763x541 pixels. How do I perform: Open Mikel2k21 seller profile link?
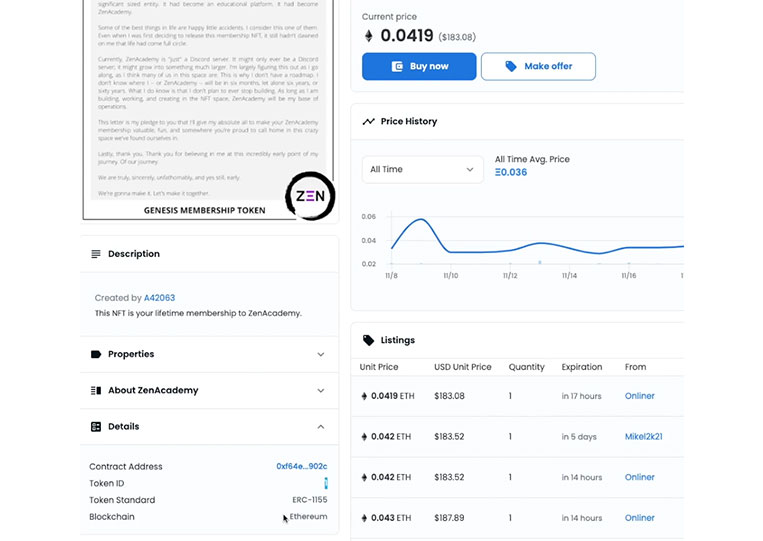(643, 436)
